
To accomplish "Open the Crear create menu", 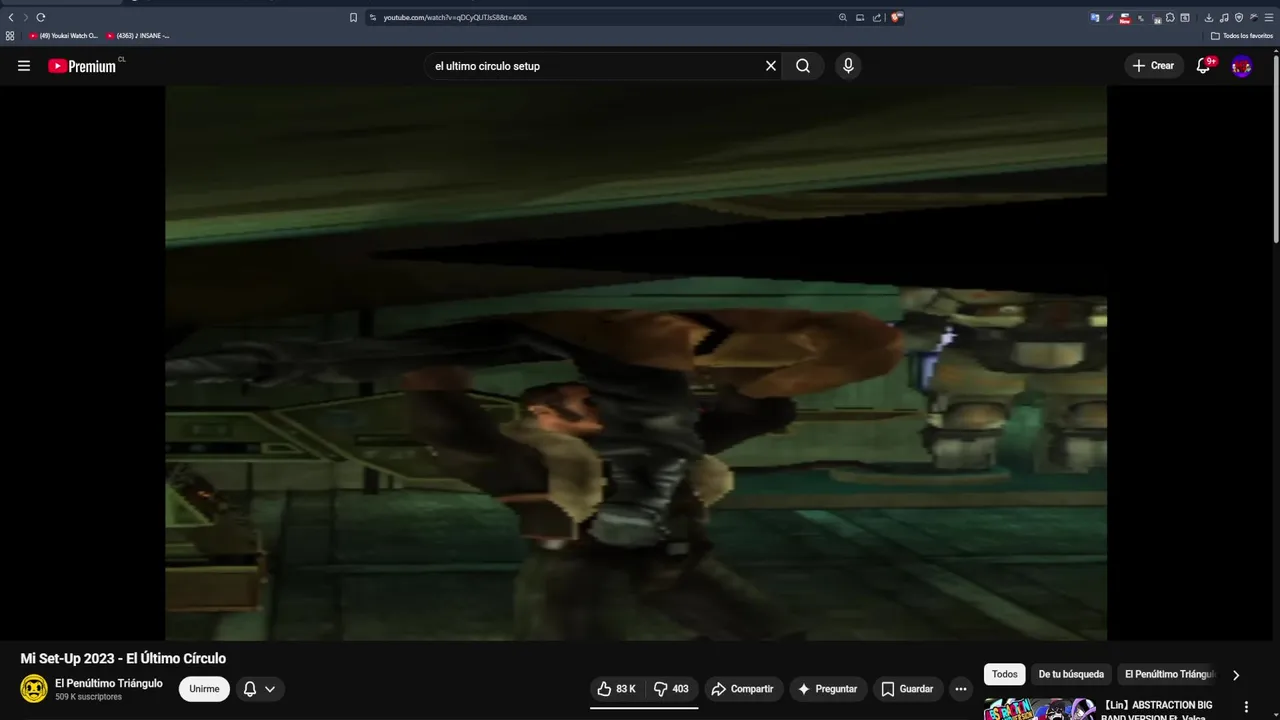I will tap(1153, 66).
